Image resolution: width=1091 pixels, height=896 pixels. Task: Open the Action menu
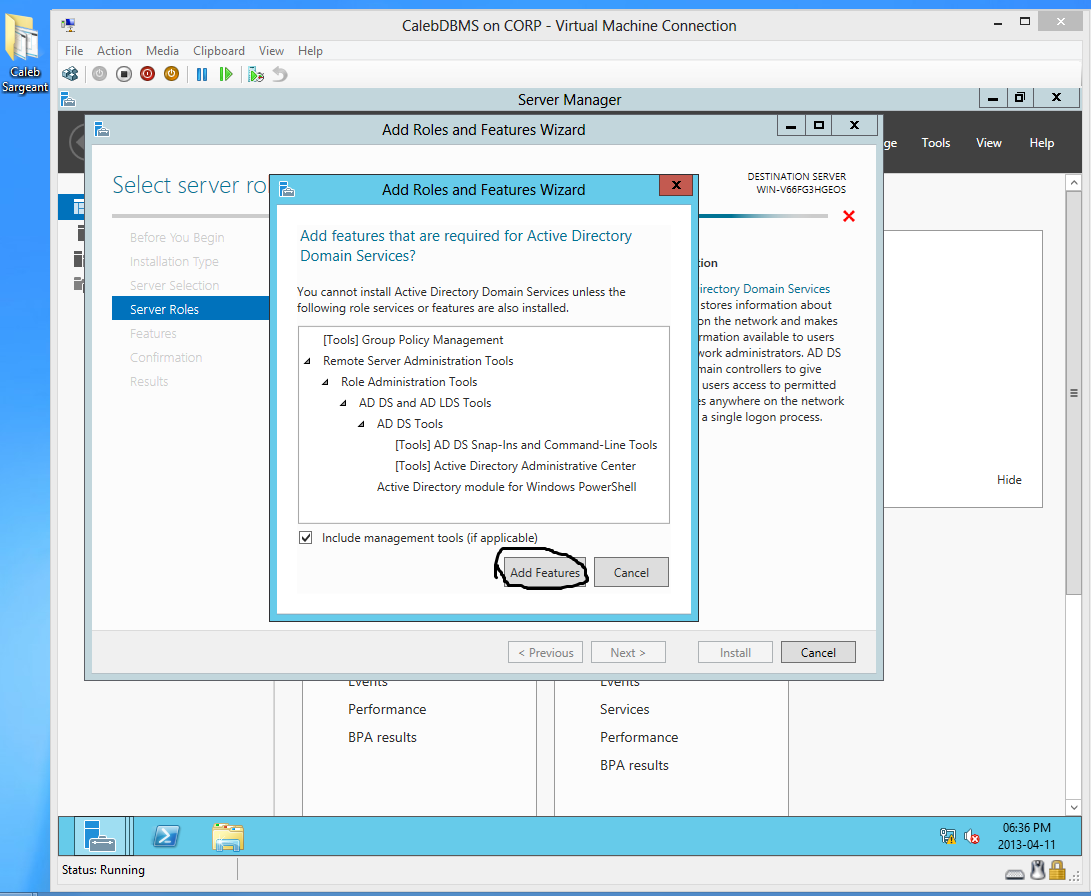tap(114, 51)
